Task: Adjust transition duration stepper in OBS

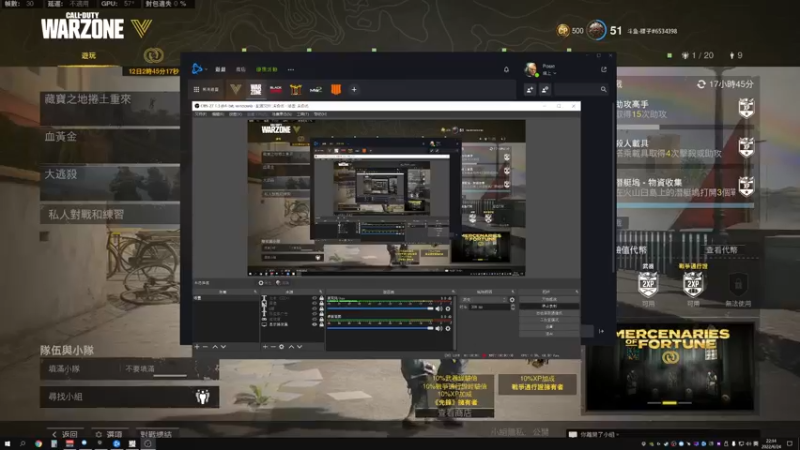Action: click(x=512, y=307)
